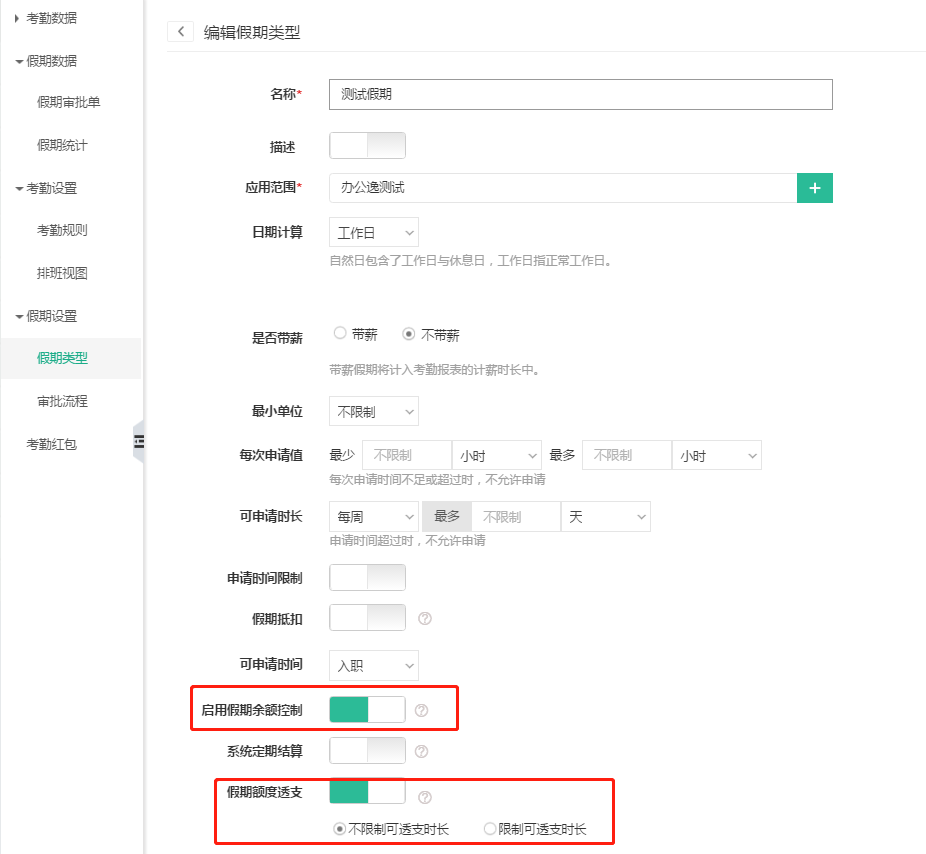This screenshot has width=926, height=854.
Task: Disable the 假期额度透支 switch
Action: click(367, 791)
